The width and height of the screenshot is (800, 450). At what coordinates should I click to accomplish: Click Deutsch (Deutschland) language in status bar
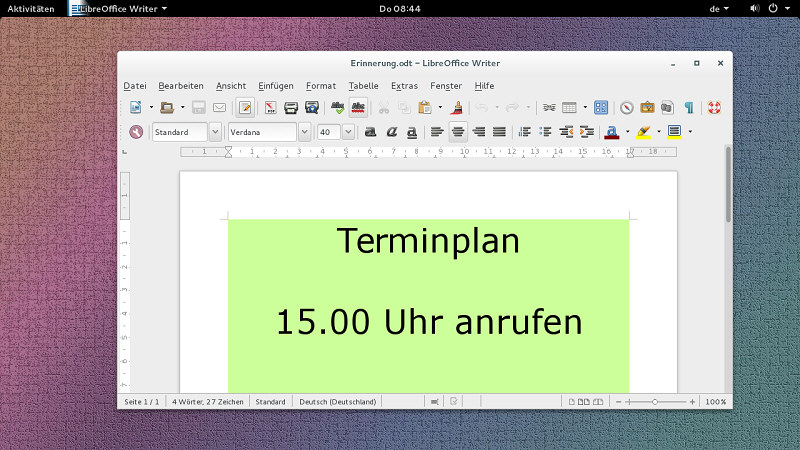[x=338, y=401]
